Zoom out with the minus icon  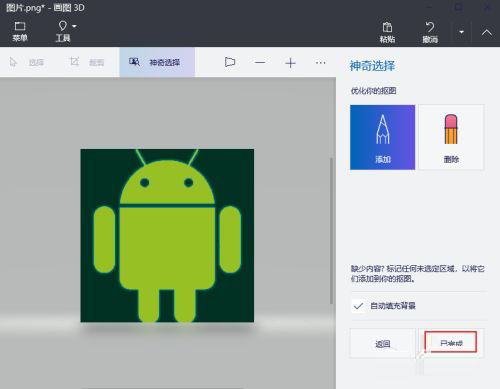[260, 63]
